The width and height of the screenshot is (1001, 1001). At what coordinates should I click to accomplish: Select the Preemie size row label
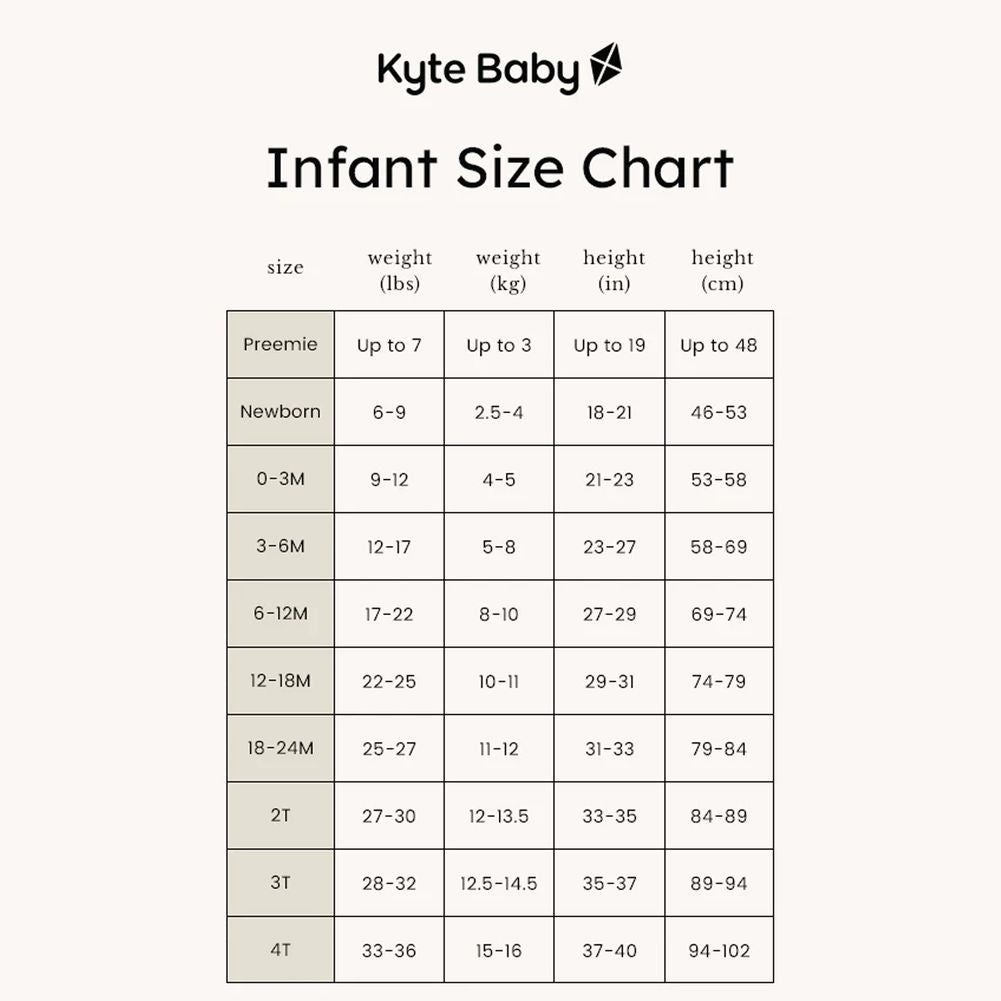pos(280,344)
